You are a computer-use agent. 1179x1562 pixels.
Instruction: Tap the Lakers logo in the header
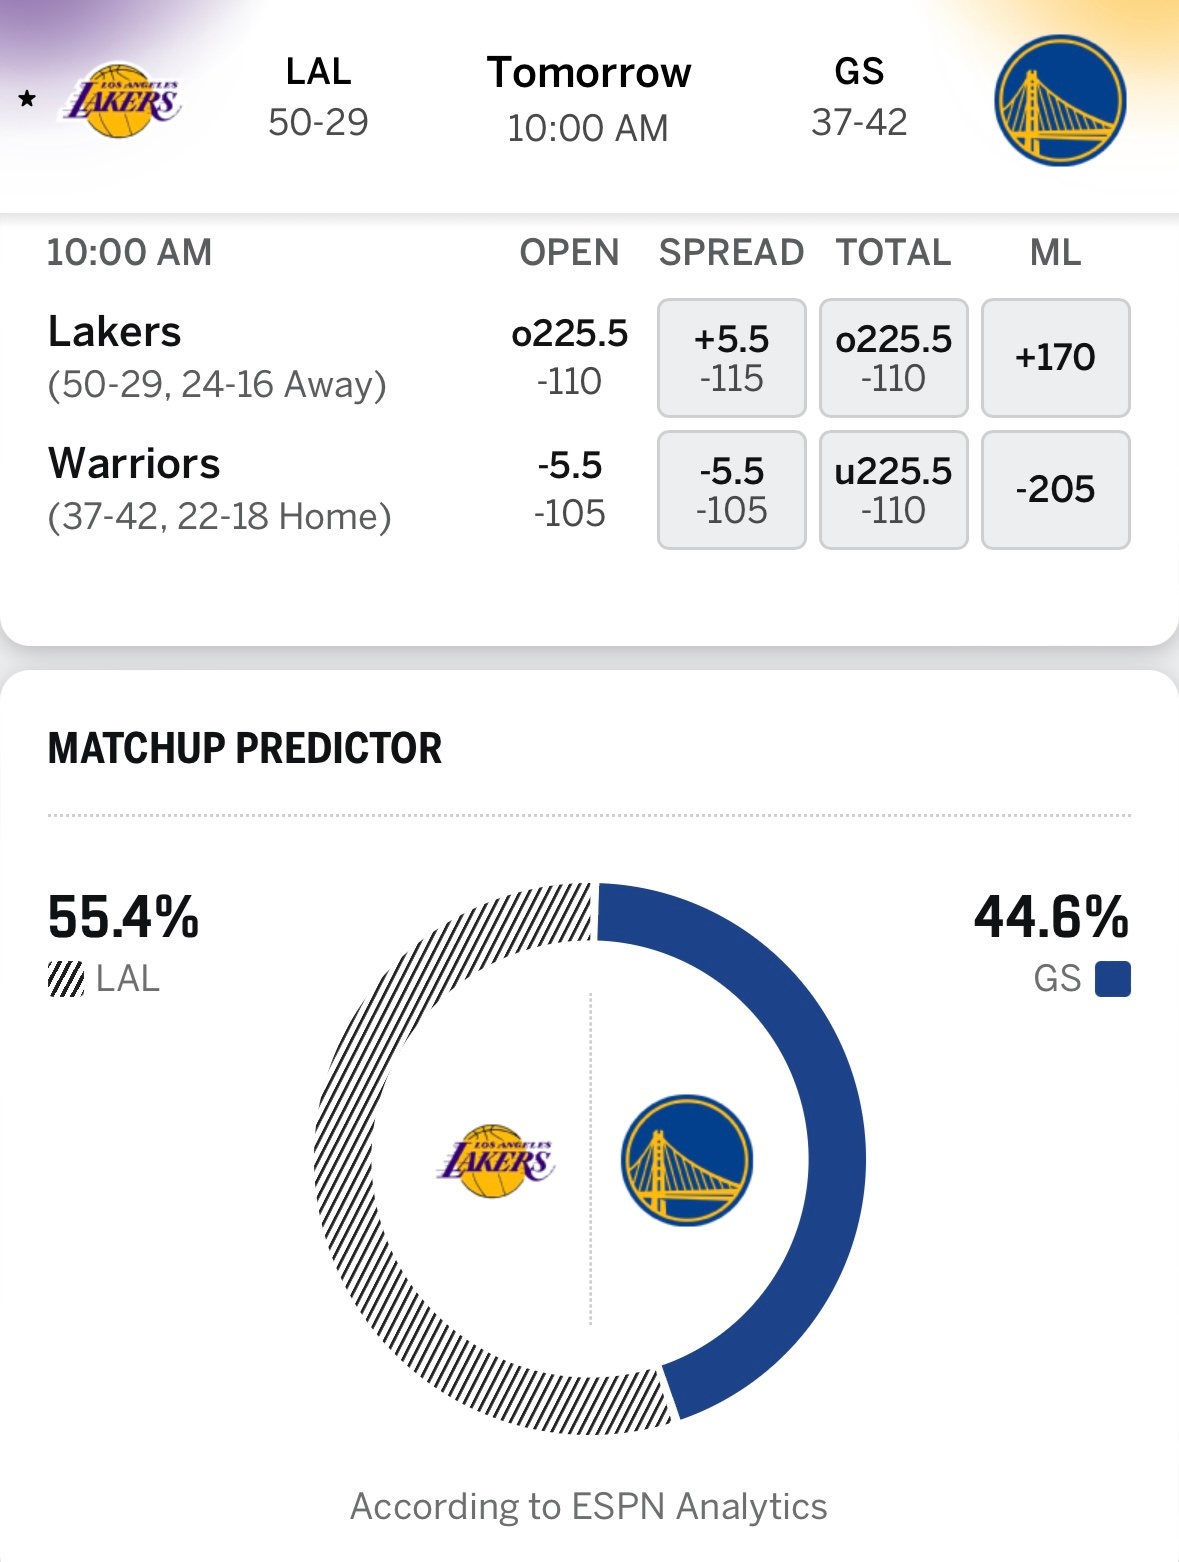point(122,100)
